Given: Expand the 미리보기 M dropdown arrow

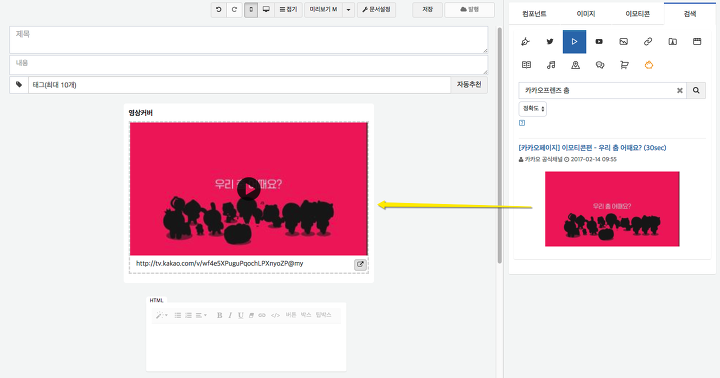Looking at the screenshot, I should point(349,10).
